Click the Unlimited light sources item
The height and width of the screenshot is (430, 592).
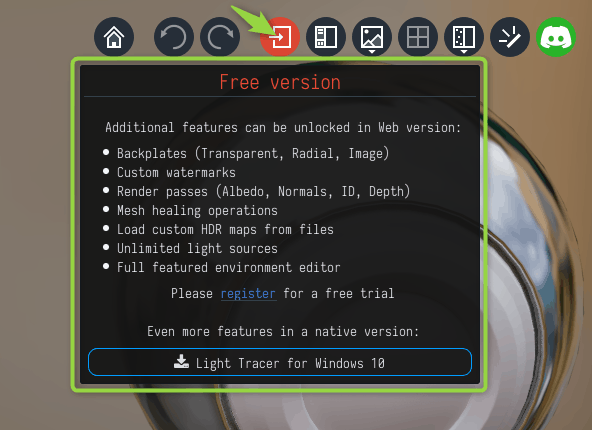pyautogui.click(x=197, y=248)
